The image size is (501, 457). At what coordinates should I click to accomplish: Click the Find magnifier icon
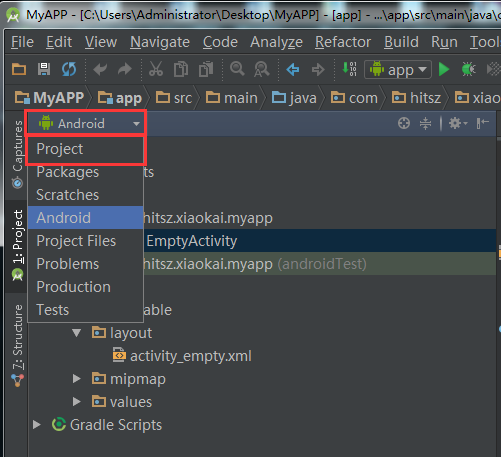coord(237,69)
